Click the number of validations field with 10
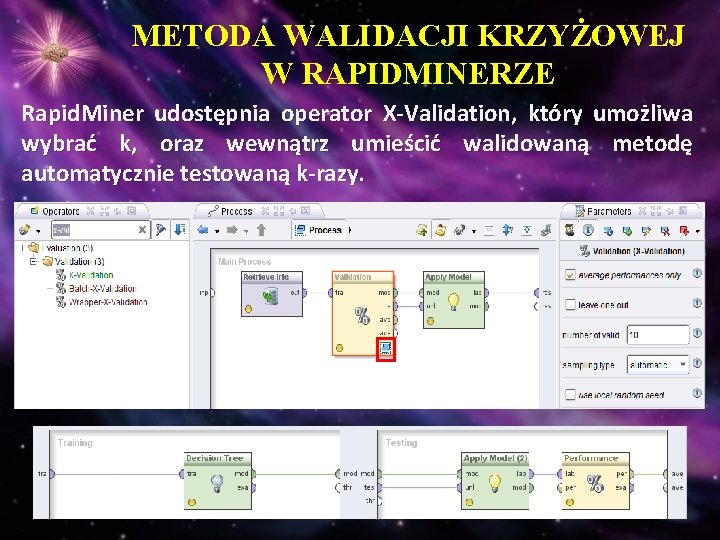Viewport: 720px width, 540px height. tap(658, 335)
